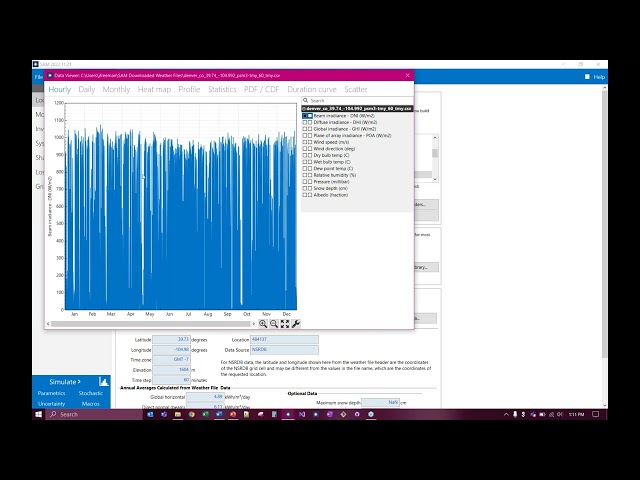Click the Elevation field
This screenshot has width=640, height=480.
pos(171,370)
